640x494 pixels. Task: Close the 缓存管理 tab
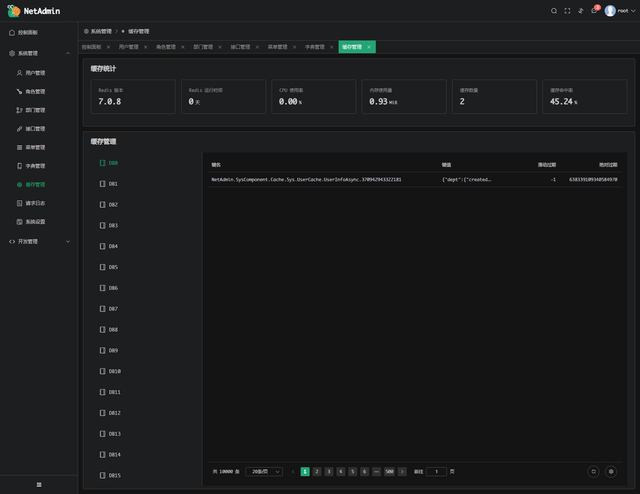369,47
